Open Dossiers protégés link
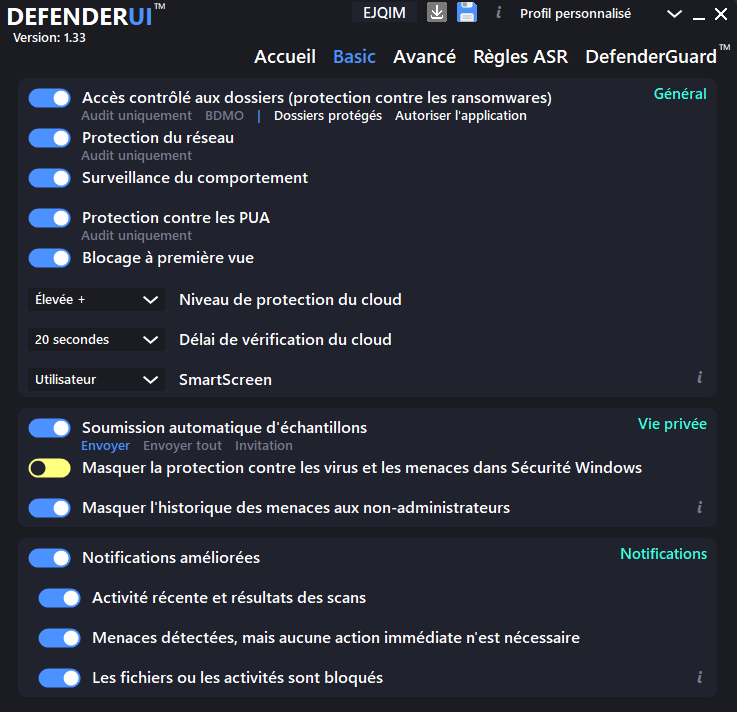The height and width of the screenshot is (712, 737). click(328, 116)
